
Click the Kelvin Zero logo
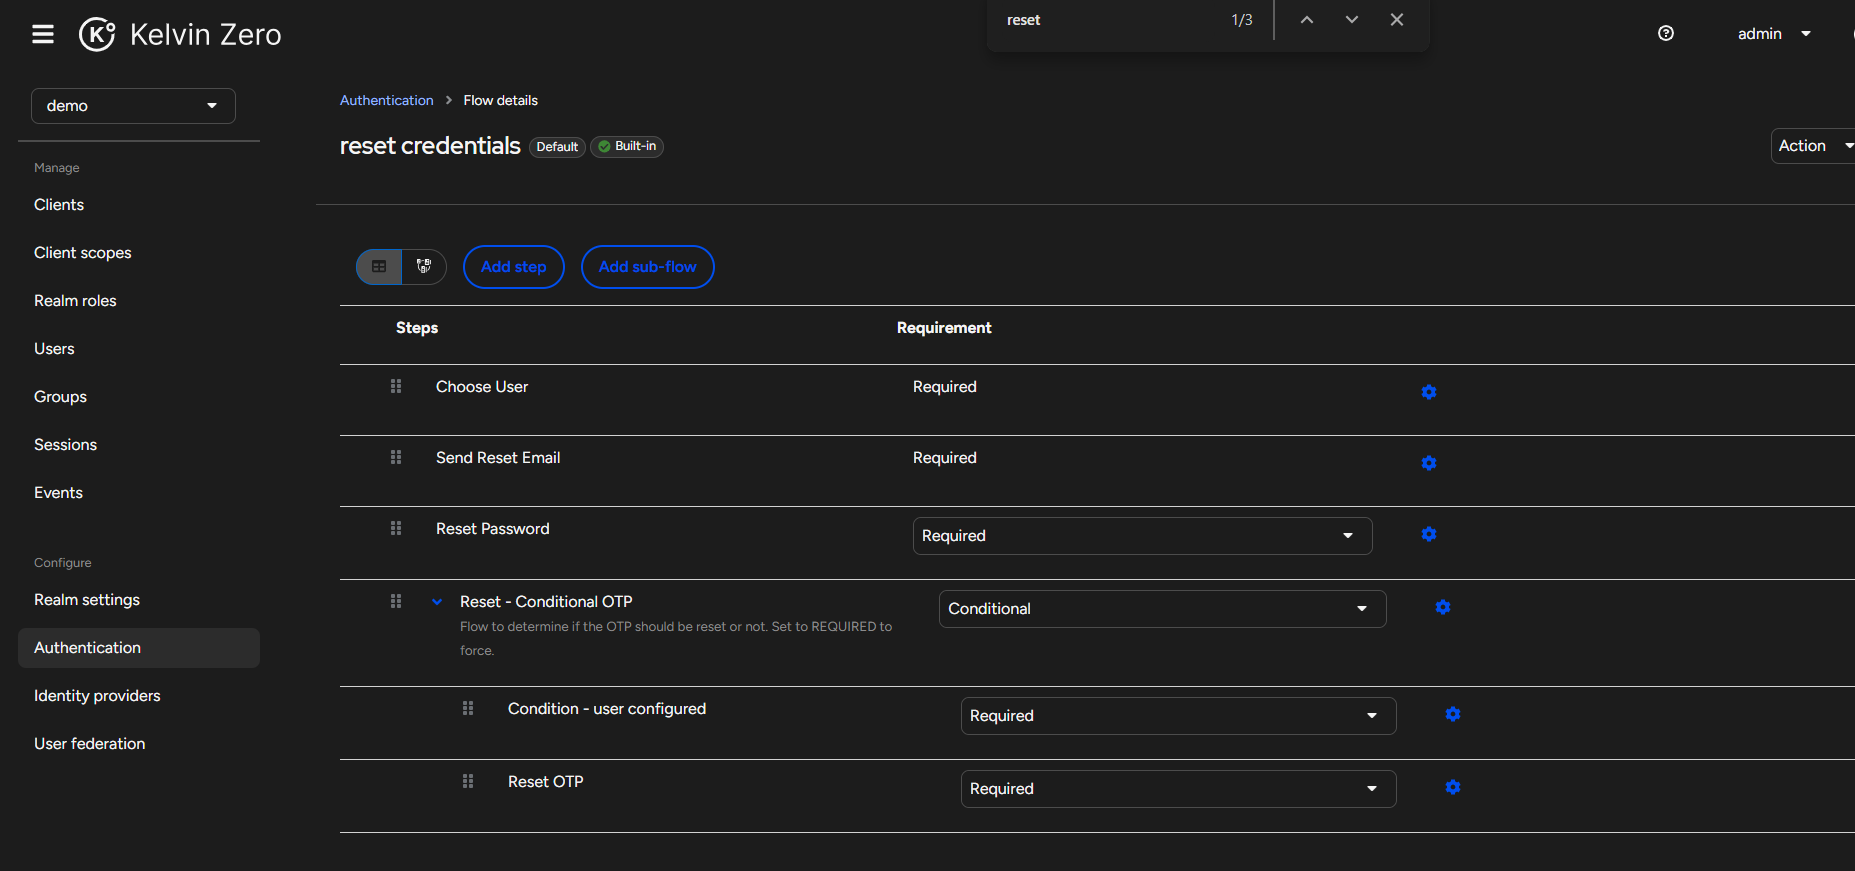[180, 34]
